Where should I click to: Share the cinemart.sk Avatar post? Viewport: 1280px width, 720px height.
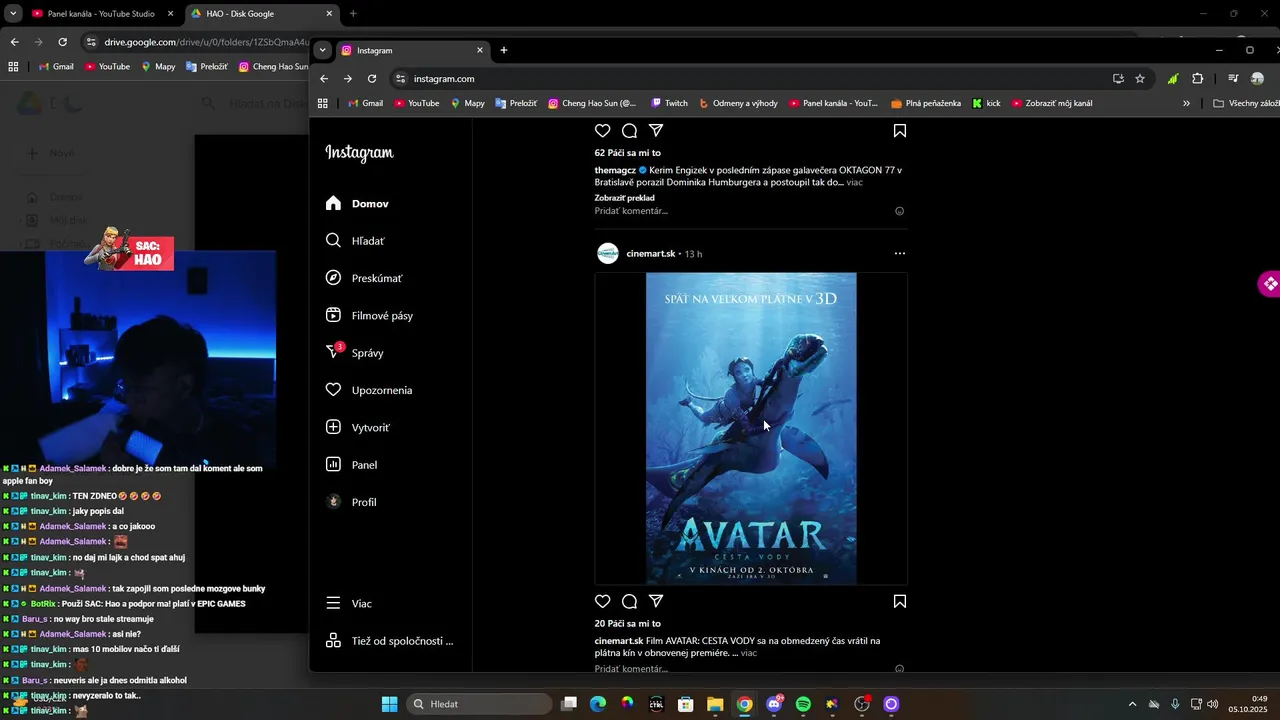point(656,601)
